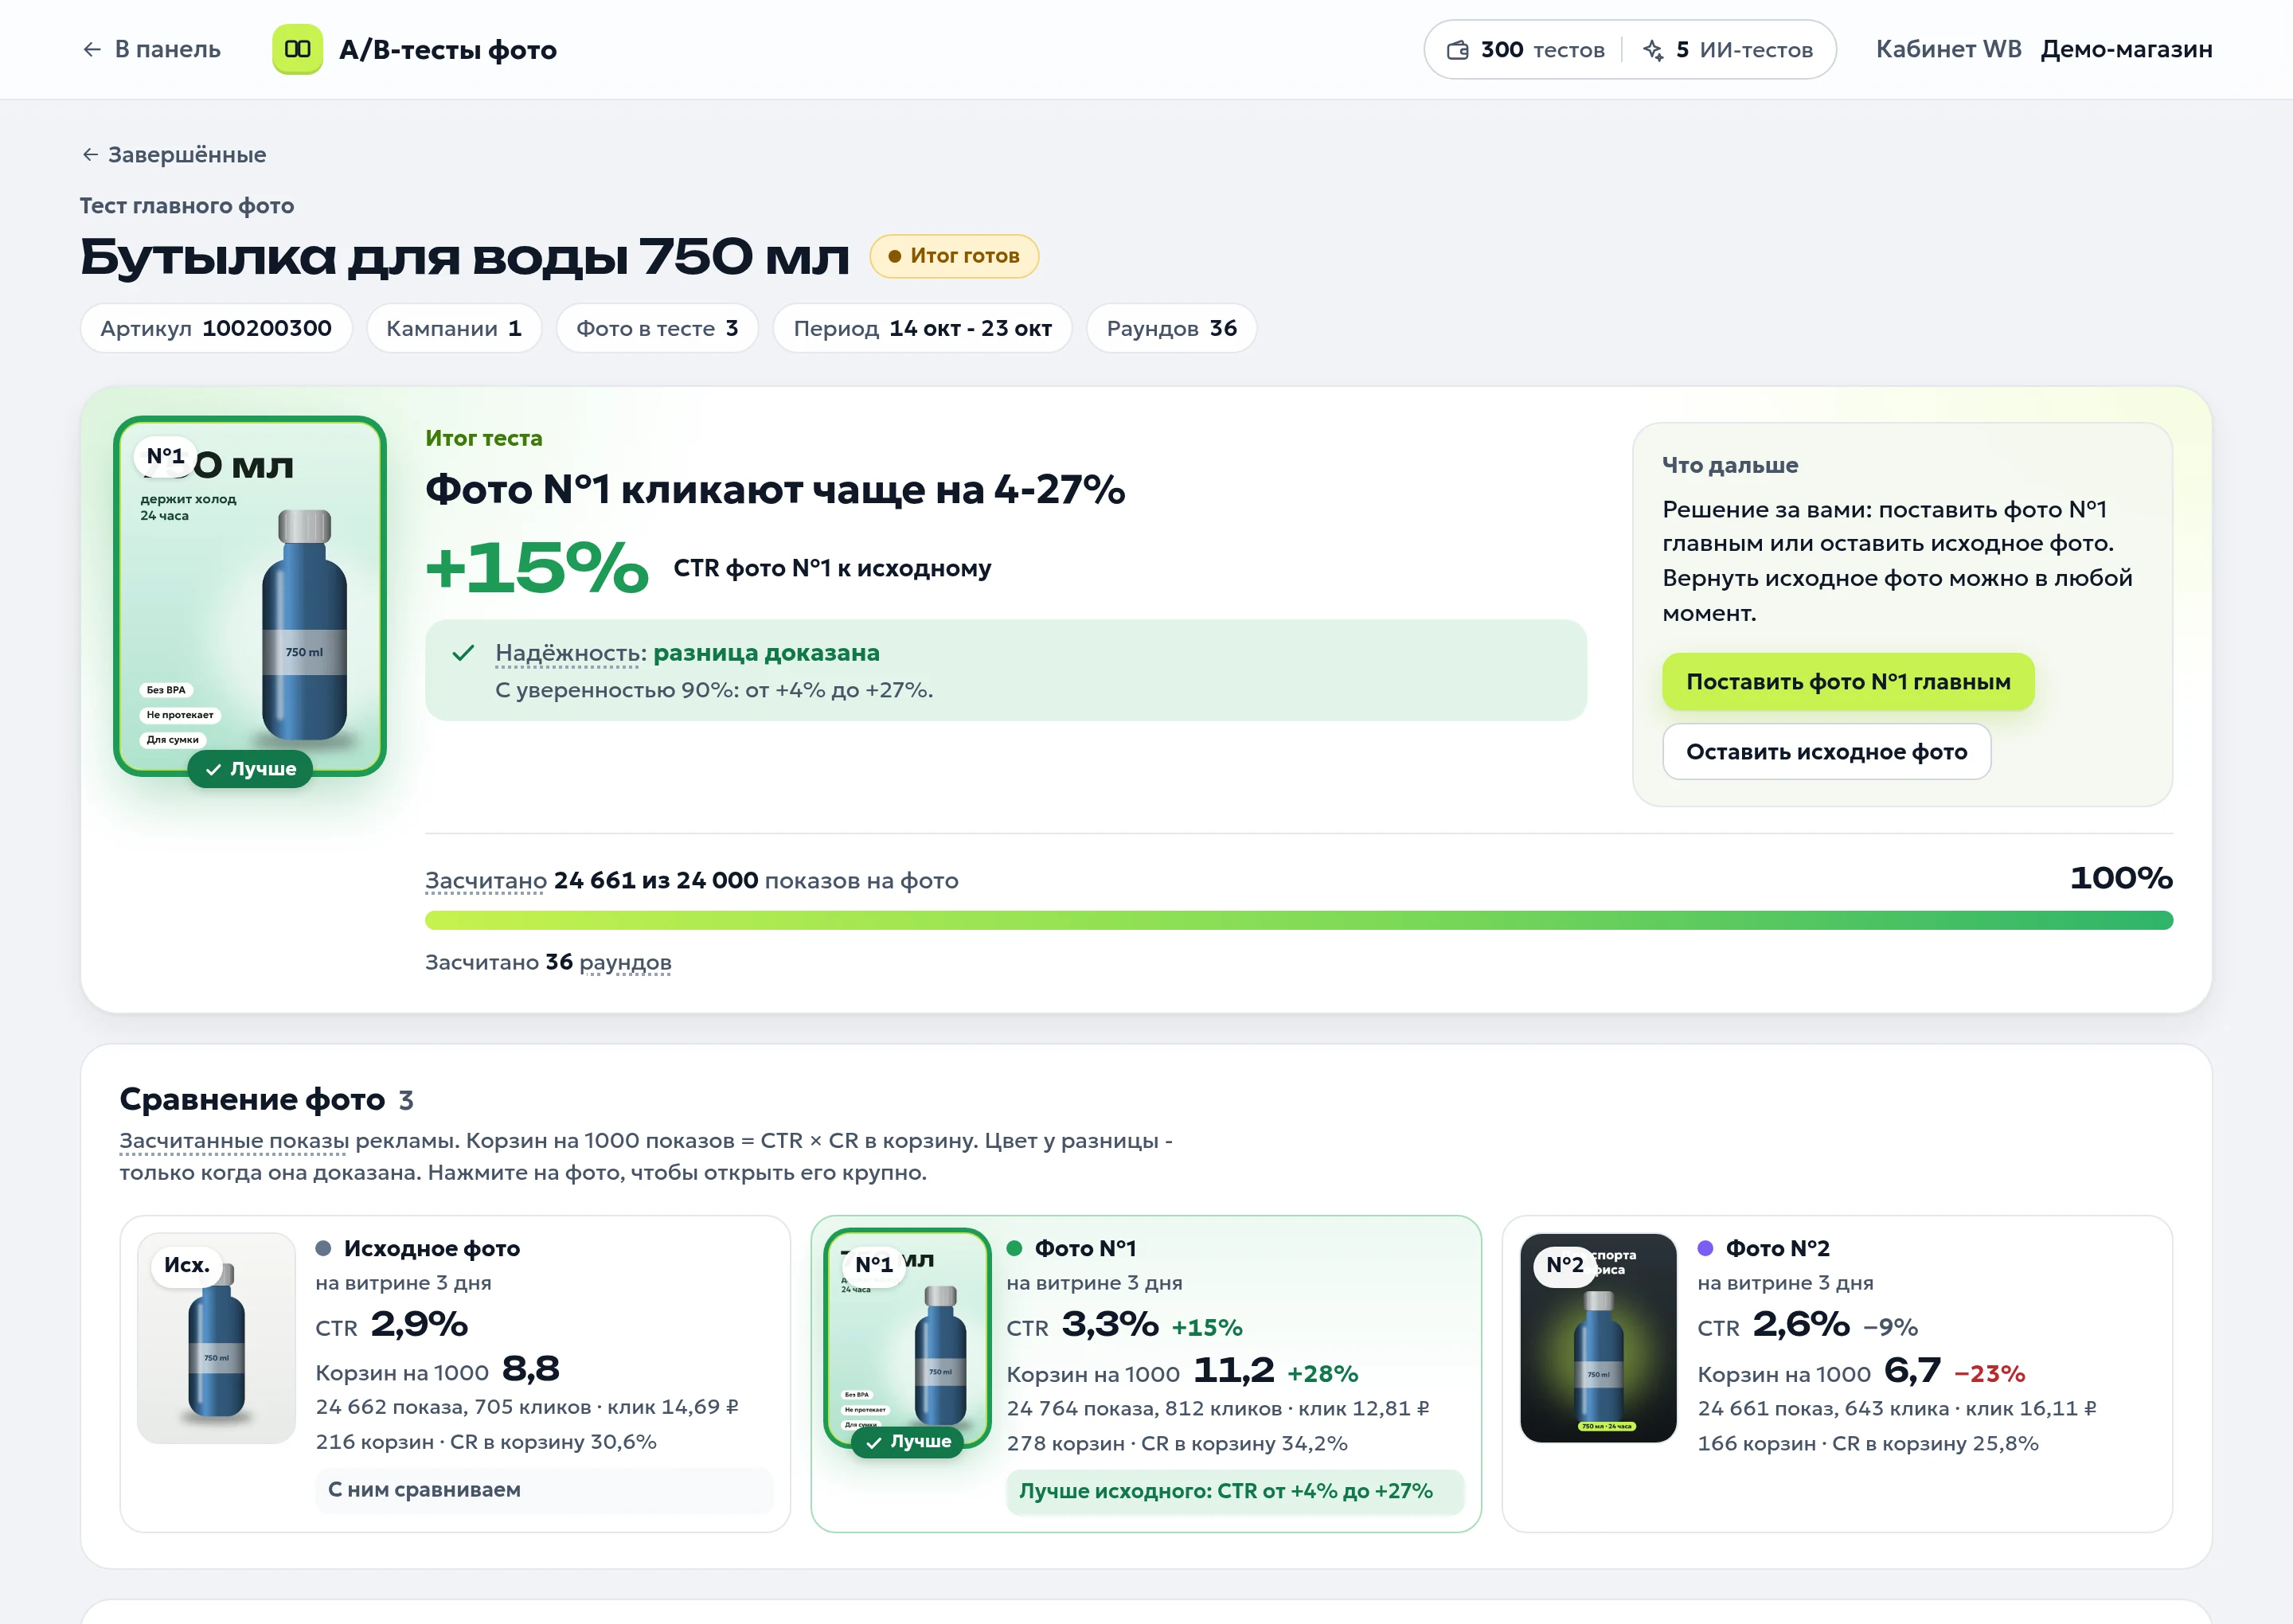Click the green dot beside 'Фото №1' title
This screenshot has width=2293, height=1624.
click(x=1014, y=1248)
